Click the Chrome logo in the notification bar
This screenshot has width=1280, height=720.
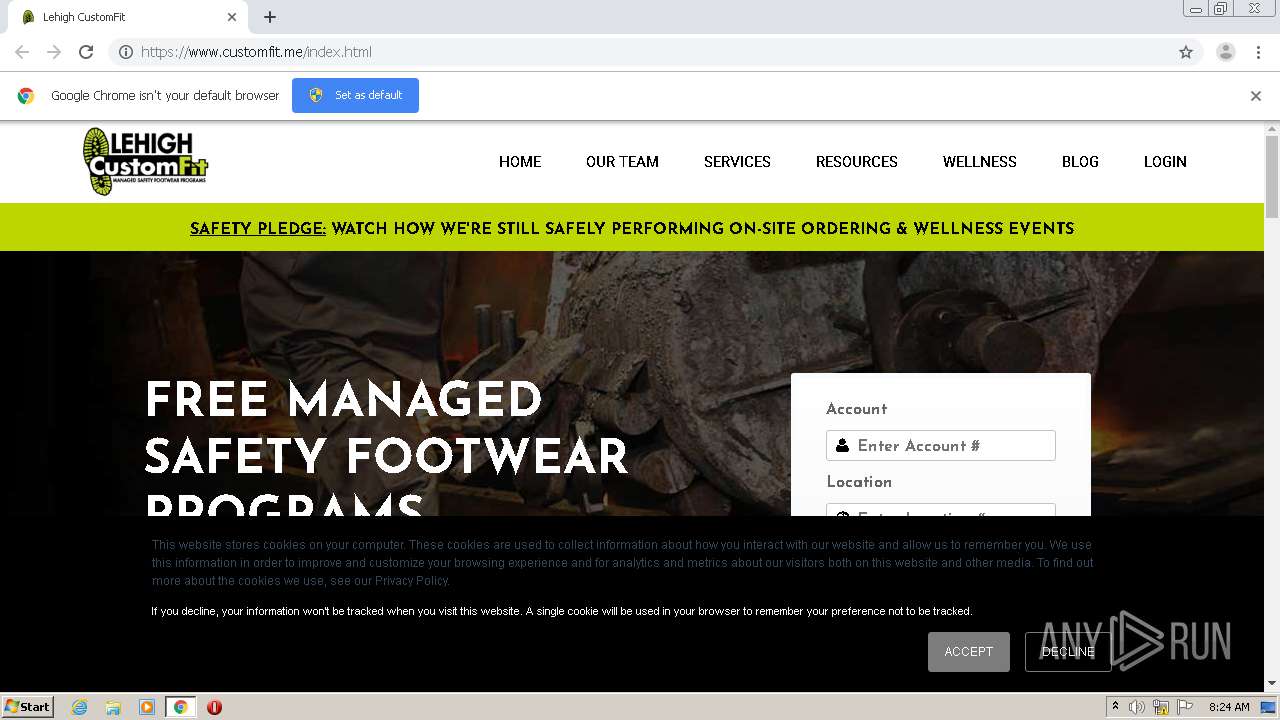(26, 96)
